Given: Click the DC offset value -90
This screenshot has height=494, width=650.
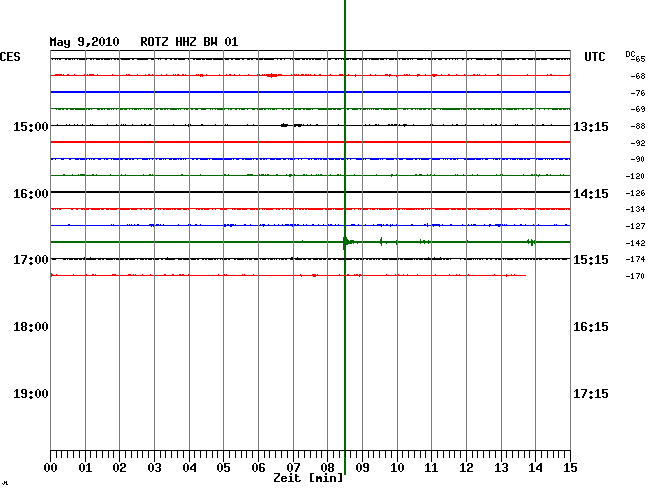Looking at the screenshot, I should pos(638,159).
